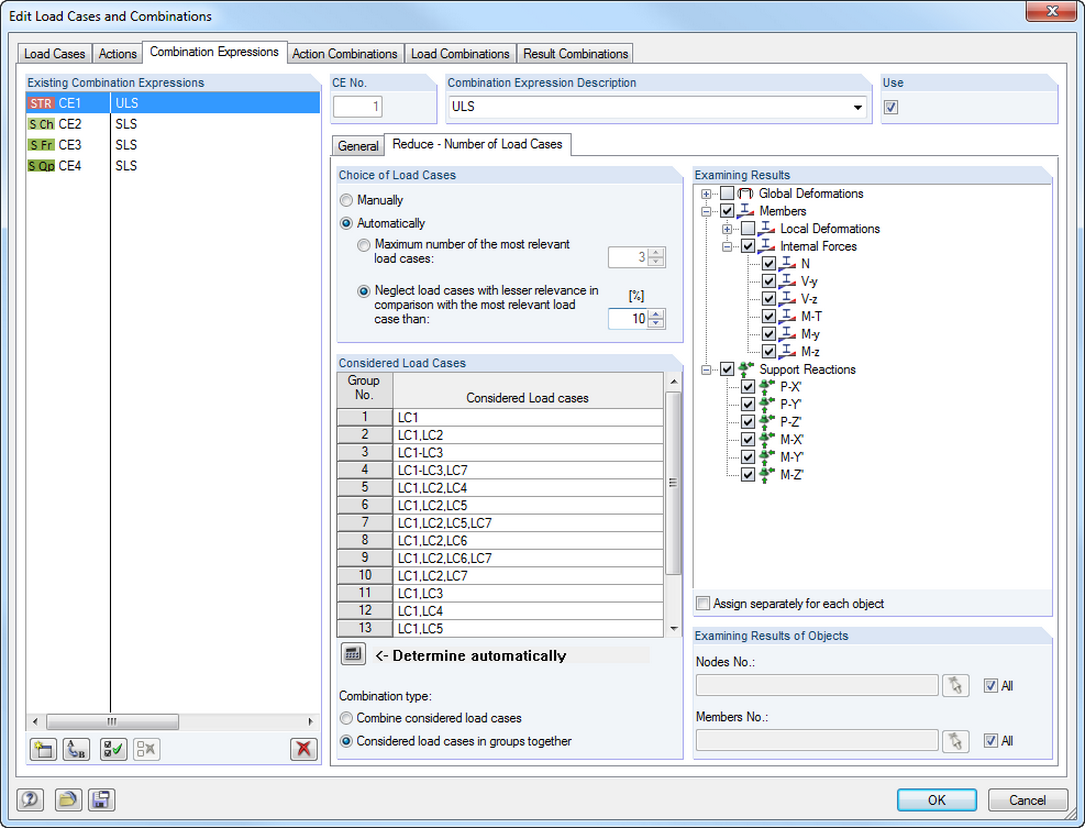The image size is (1085, 828).
Task: Select the Automatically radio button
Action: 346,223
